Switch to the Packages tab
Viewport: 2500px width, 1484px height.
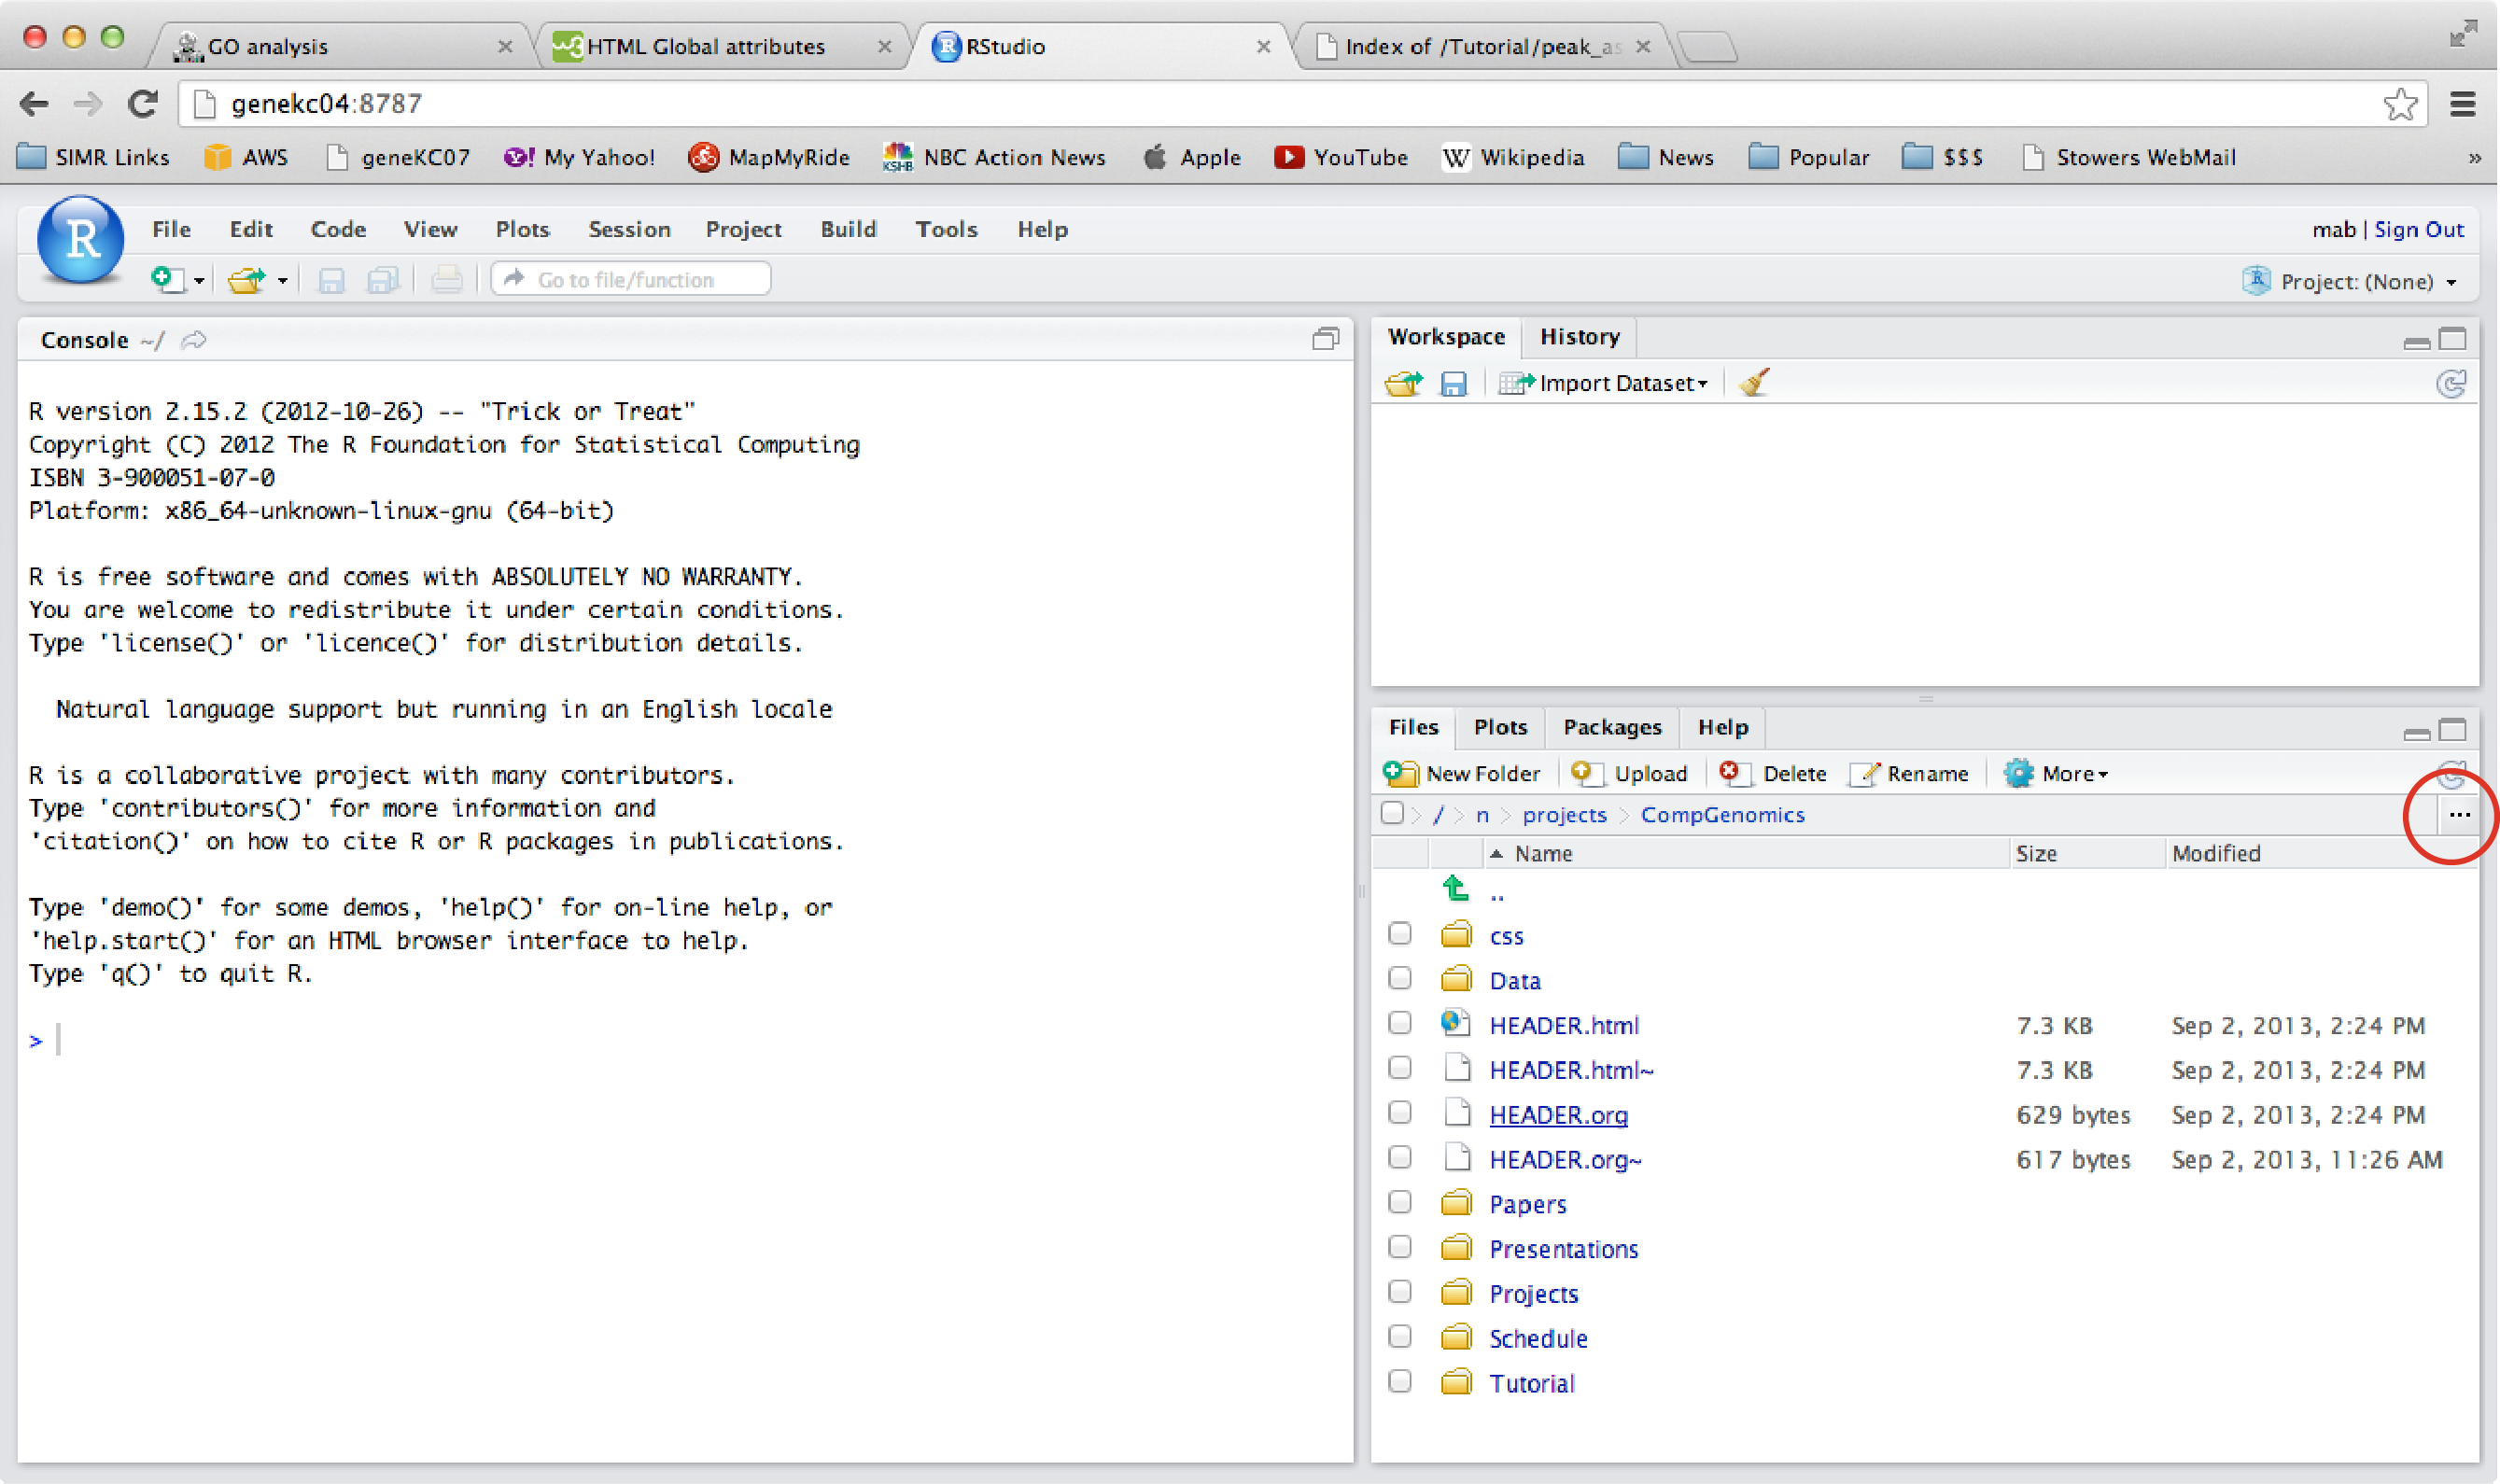1612,727
